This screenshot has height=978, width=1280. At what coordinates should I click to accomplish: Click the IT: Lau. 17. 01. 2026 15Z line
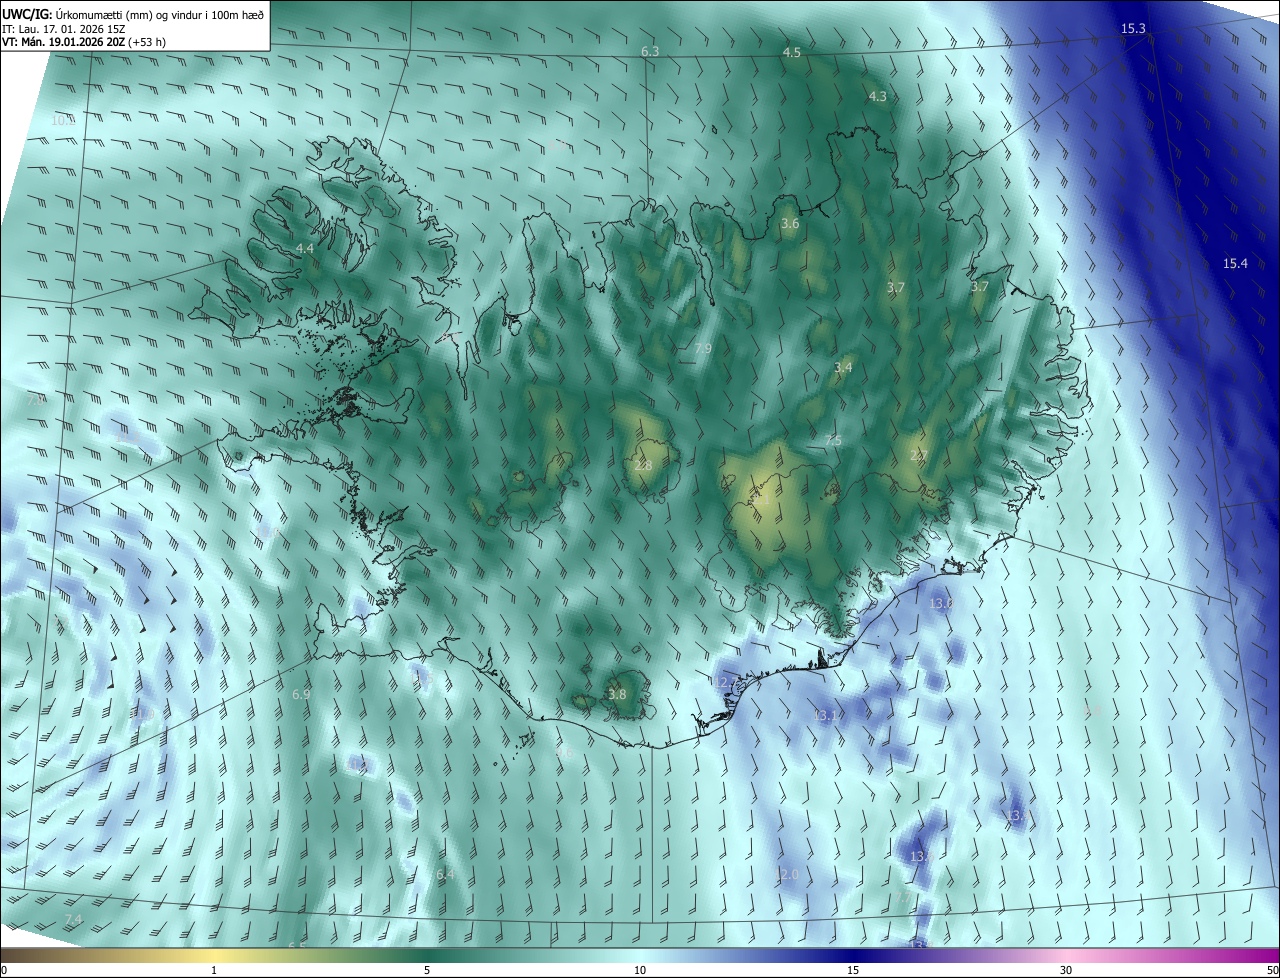(64, 28)
